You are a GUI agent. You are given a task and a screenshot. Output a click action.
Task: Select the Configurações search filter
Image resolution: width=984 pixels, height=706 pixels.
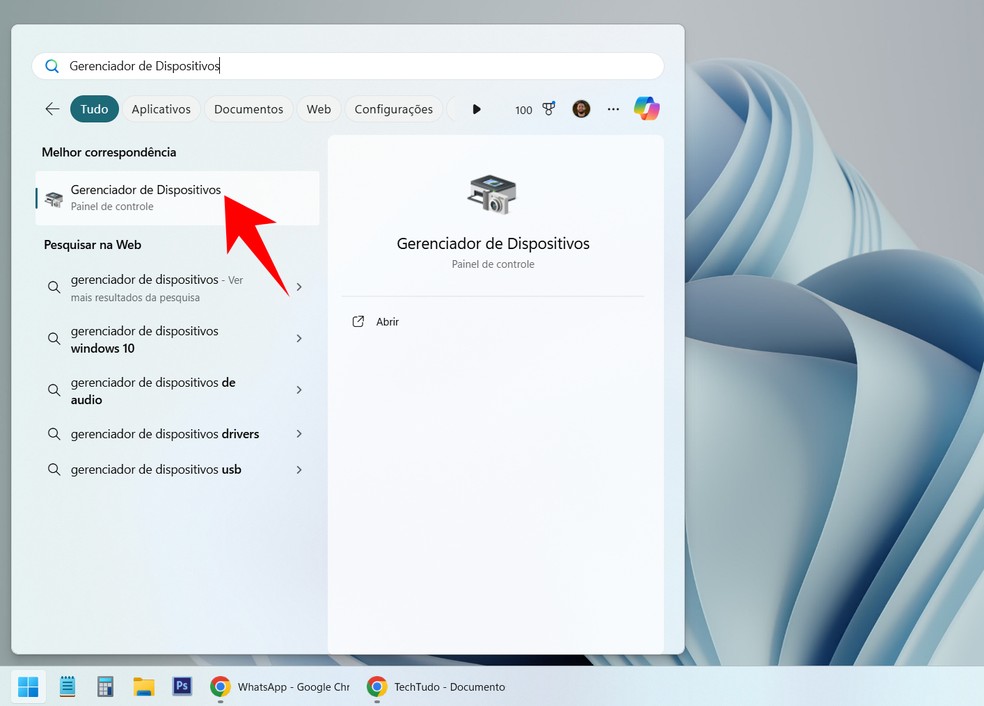pos(393,109)
